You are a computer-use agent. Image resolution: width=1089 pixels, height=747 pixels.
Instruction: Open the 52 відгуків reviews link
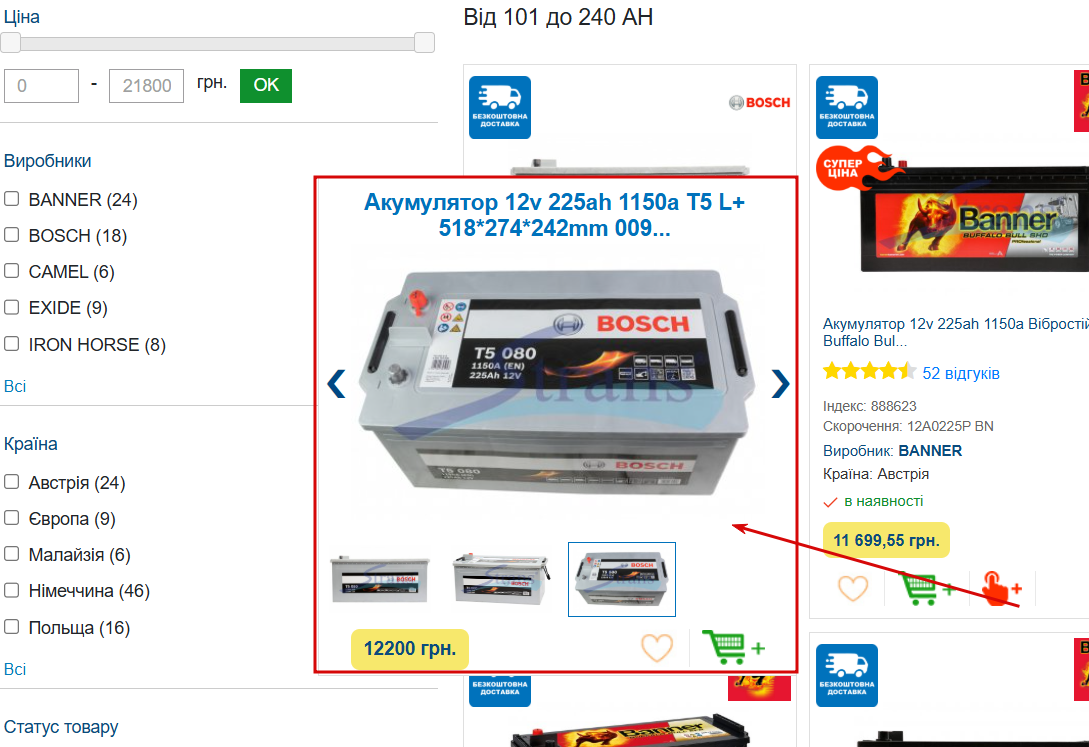[961, 374]
